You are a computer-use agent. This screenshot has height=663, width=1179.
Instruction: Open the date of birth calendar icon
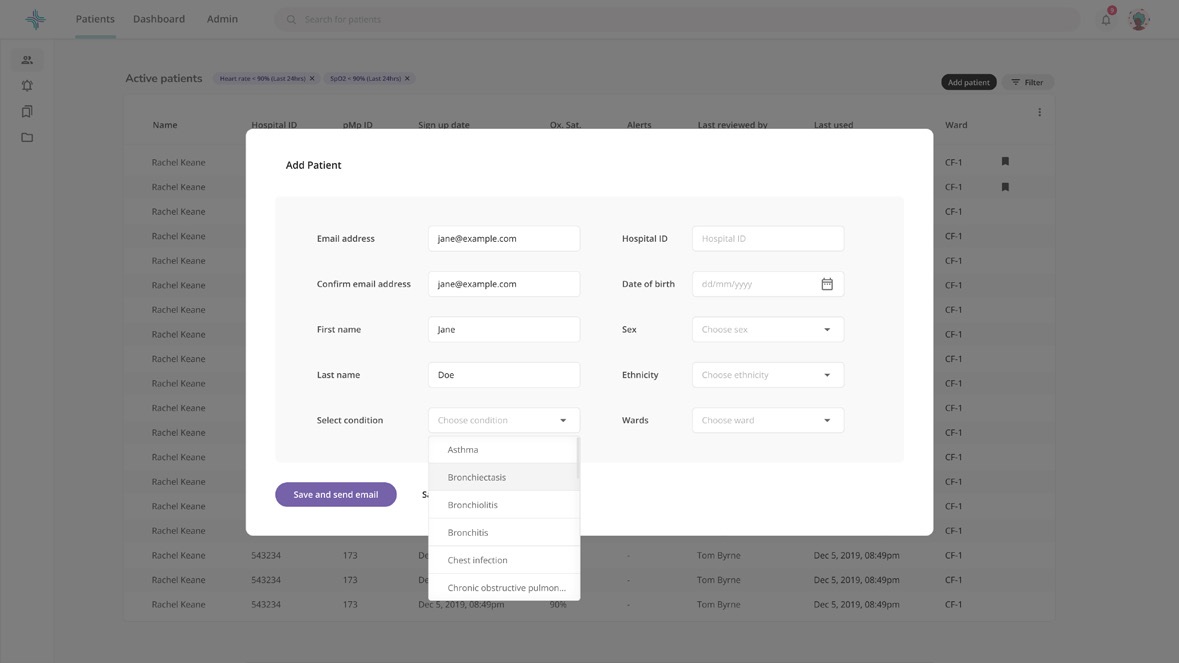point(827,284)
